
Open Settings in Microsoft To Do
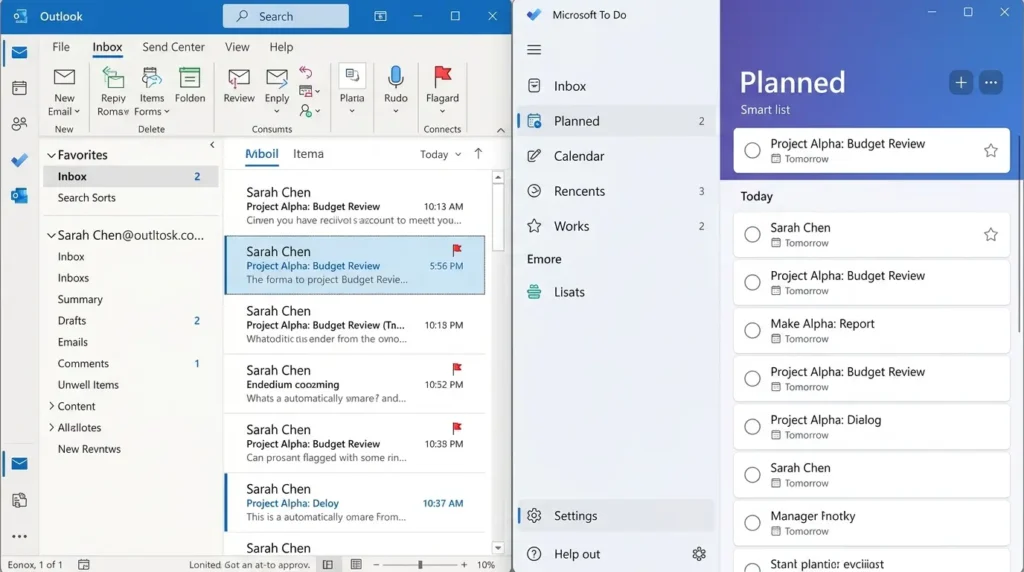coord(616,516)
